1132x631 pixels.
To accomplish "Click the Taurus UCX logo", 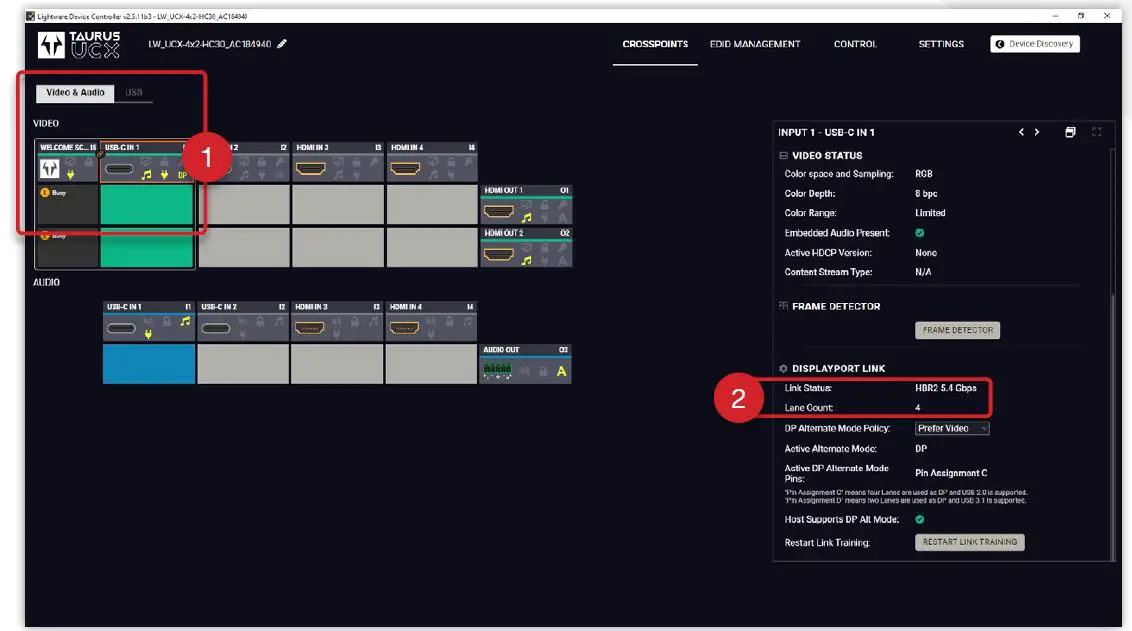I will click(79, 45).
